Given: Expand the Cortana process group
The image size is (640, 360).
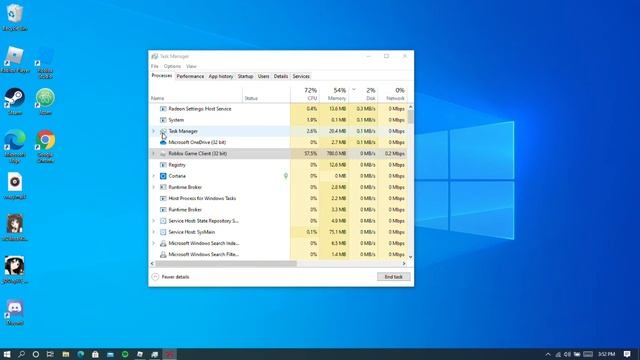Looking at the screenshot, I should [154, 176].
